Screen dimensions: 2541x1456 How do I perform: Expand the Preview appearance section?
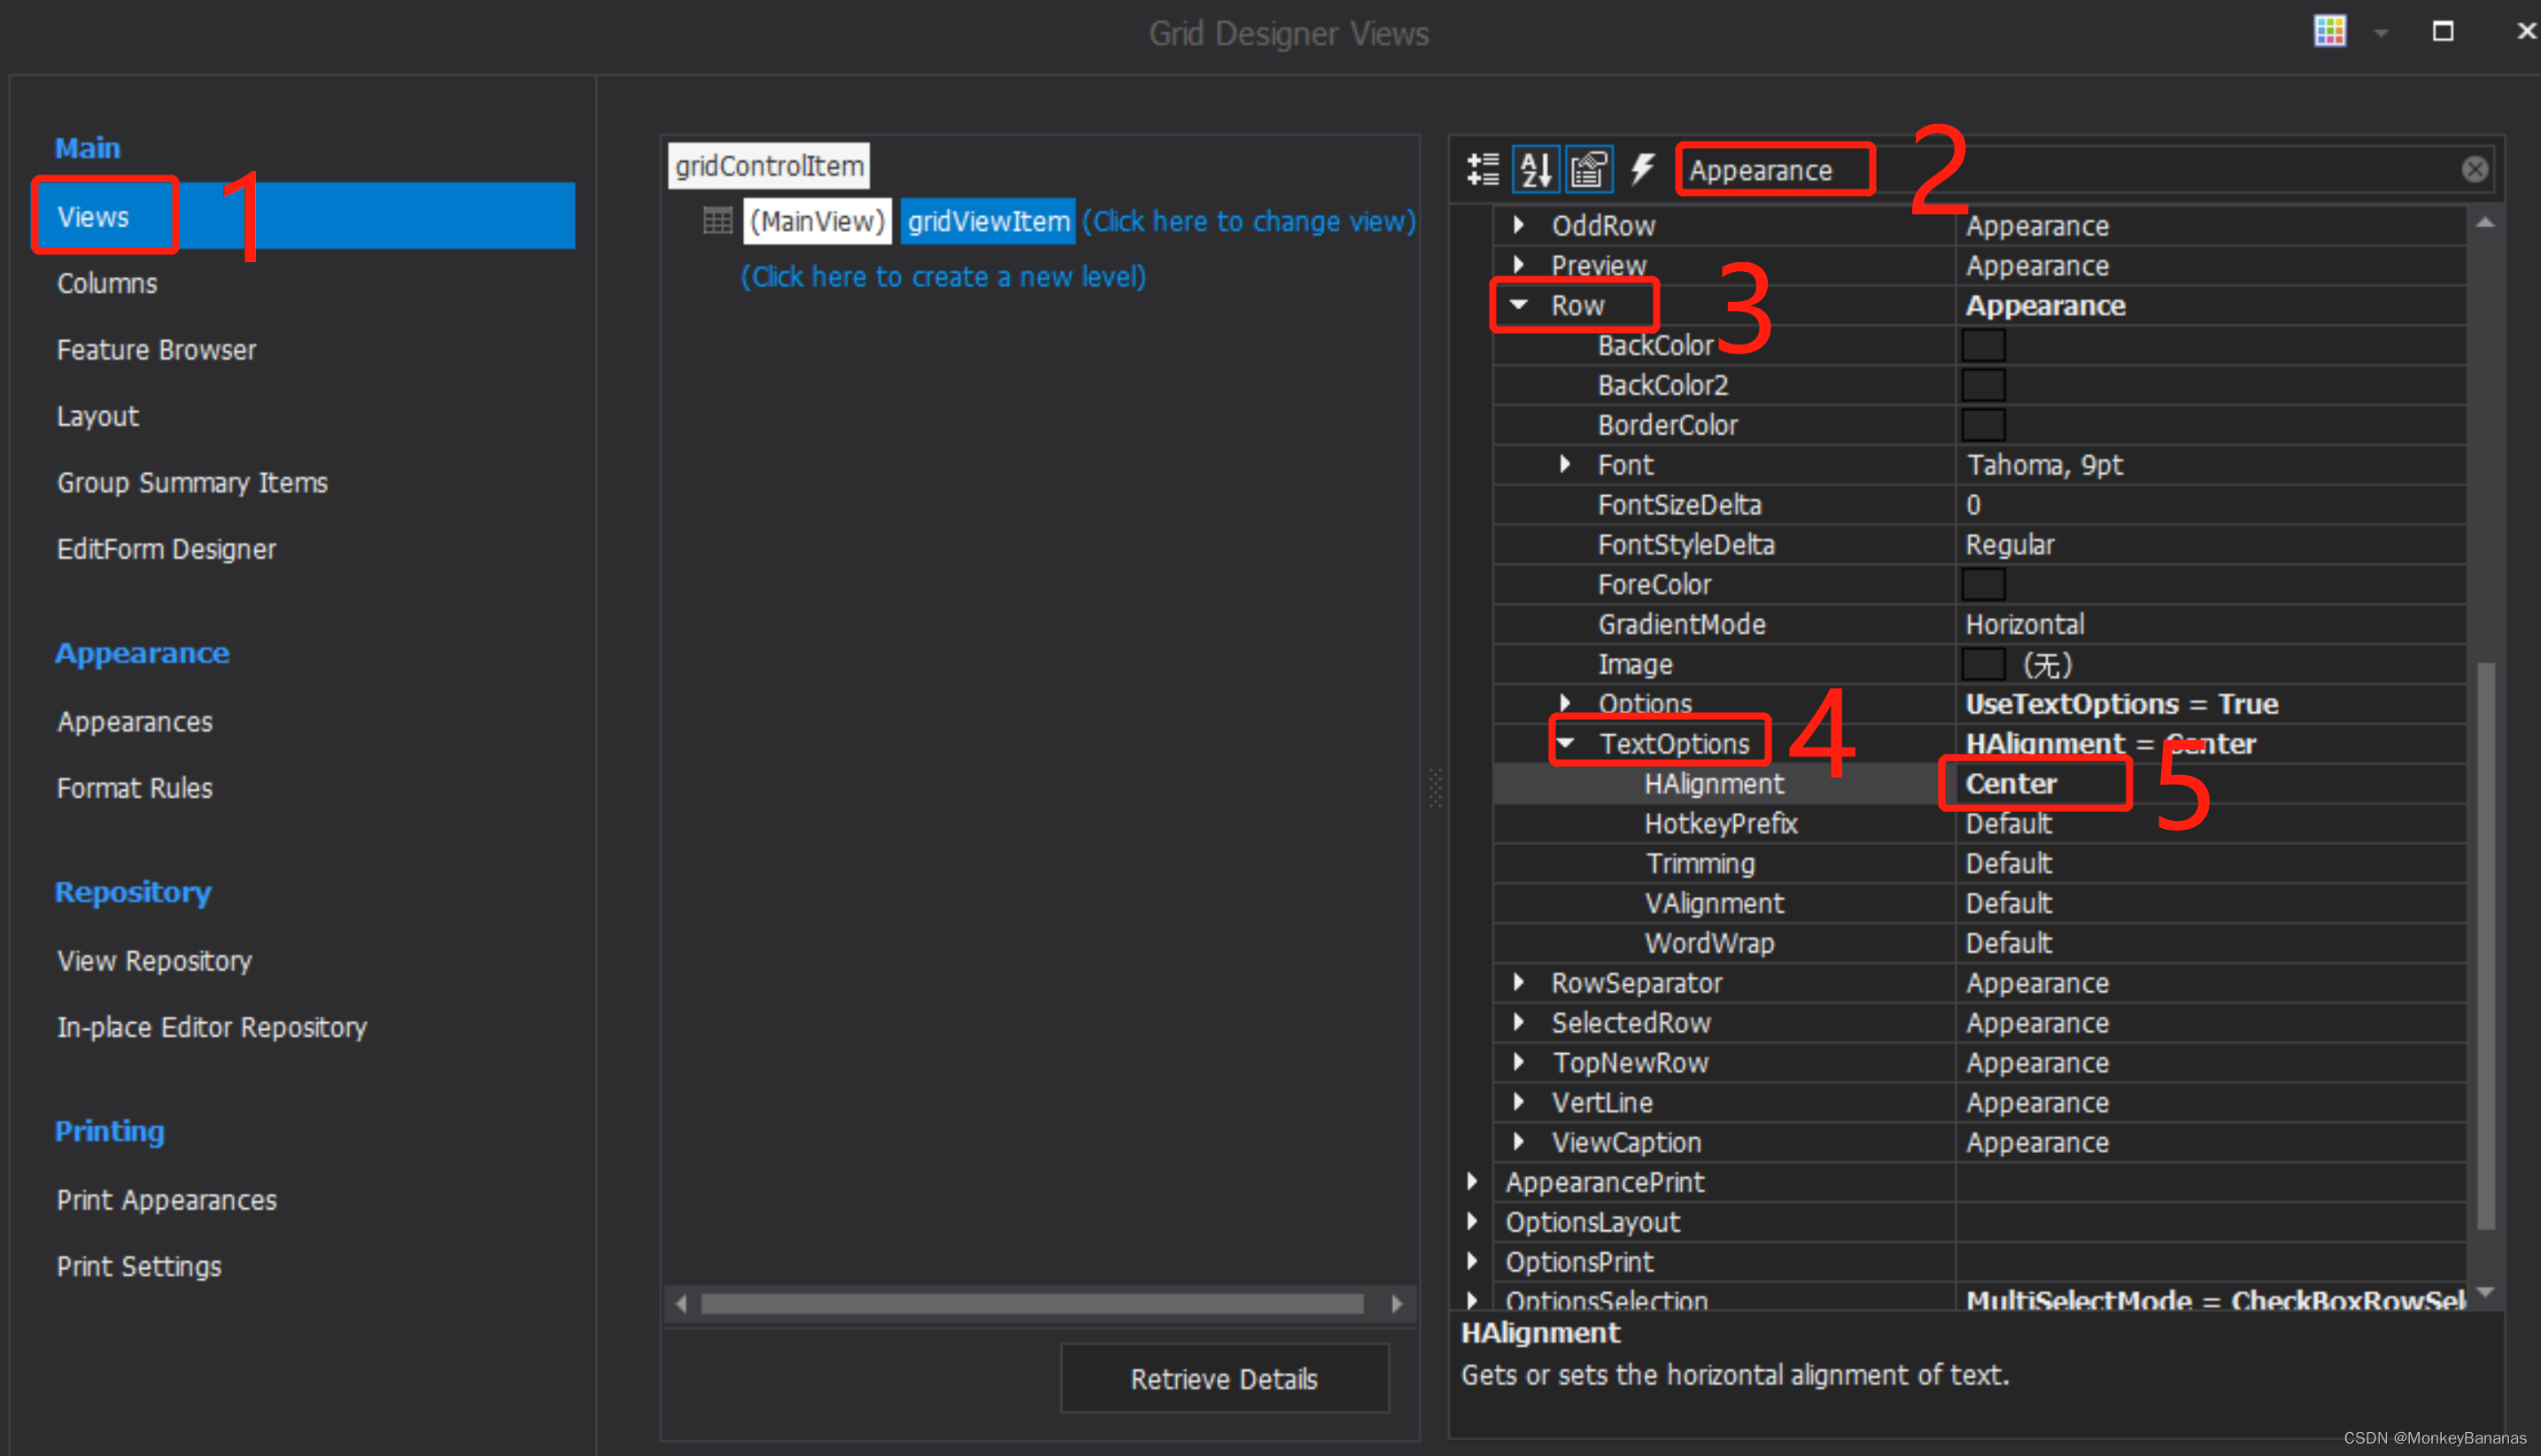1516,266
